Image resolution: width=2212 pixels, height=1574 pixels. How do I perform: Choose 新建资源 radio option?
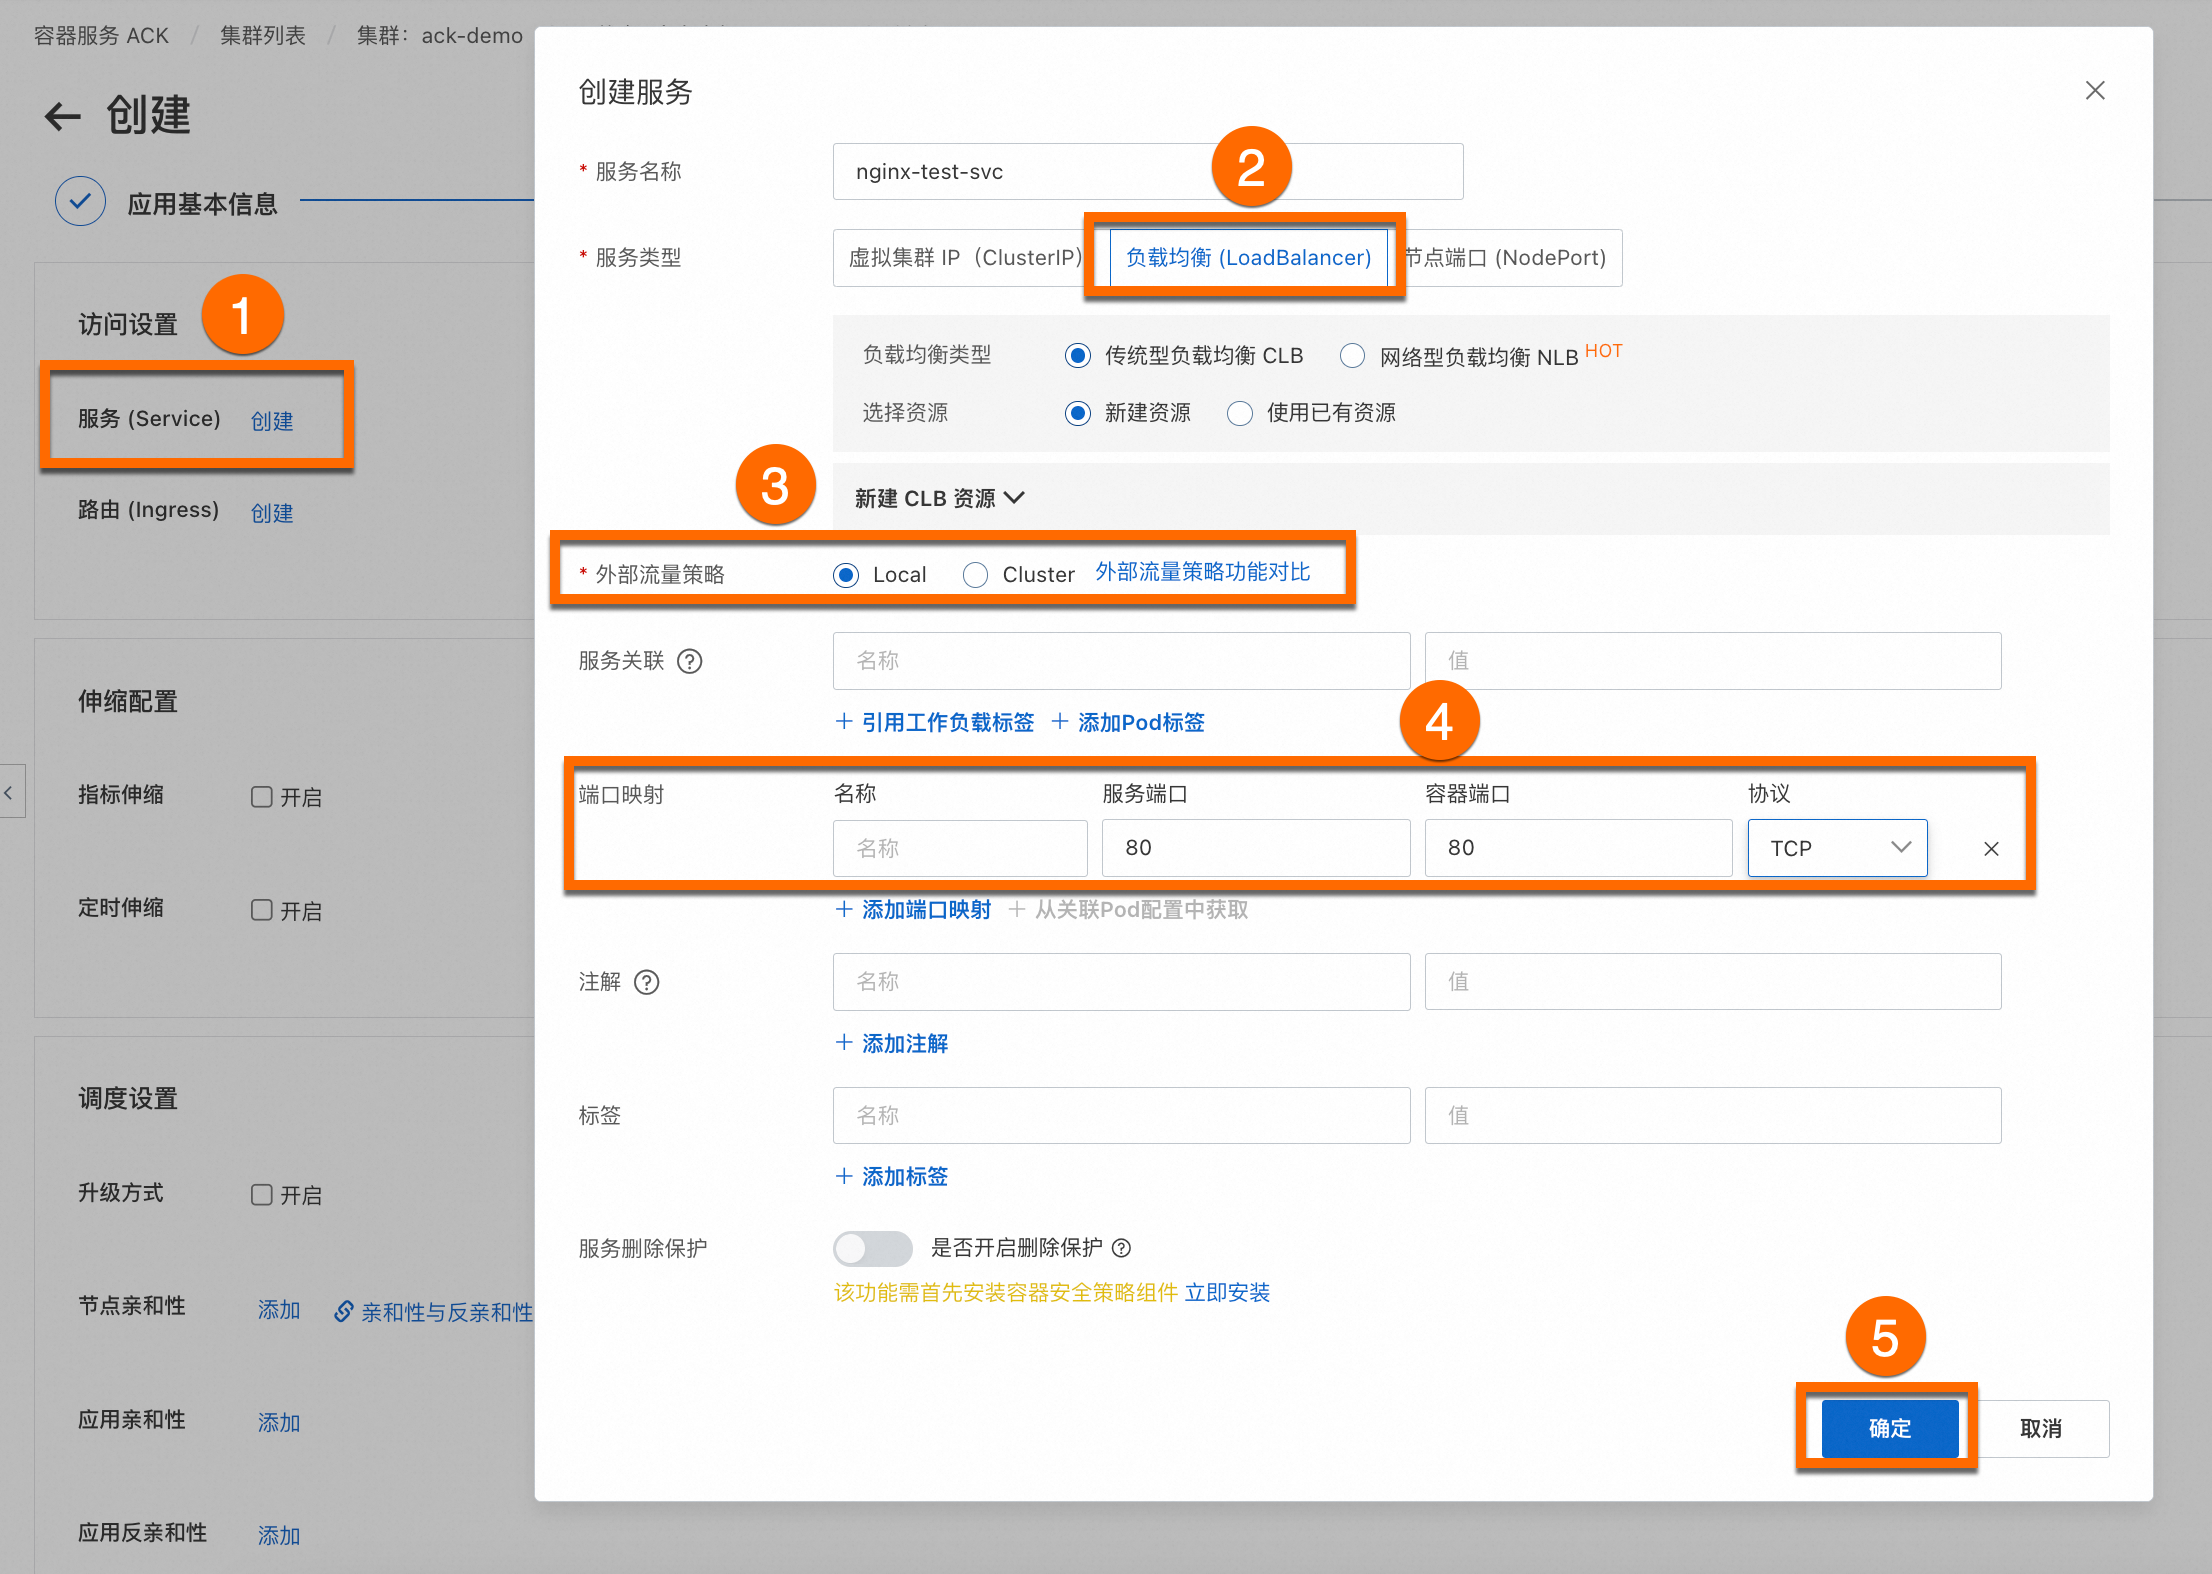pyautogui.click(x=1077, y=413)
